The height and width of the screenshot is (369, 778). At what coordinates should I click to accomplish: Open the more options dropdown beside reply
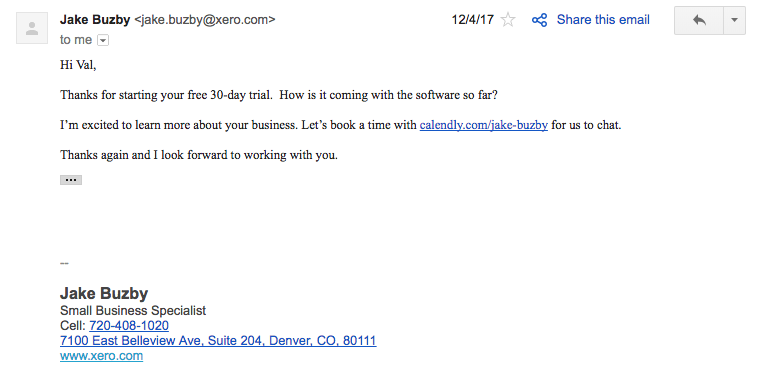pos(734,20)
